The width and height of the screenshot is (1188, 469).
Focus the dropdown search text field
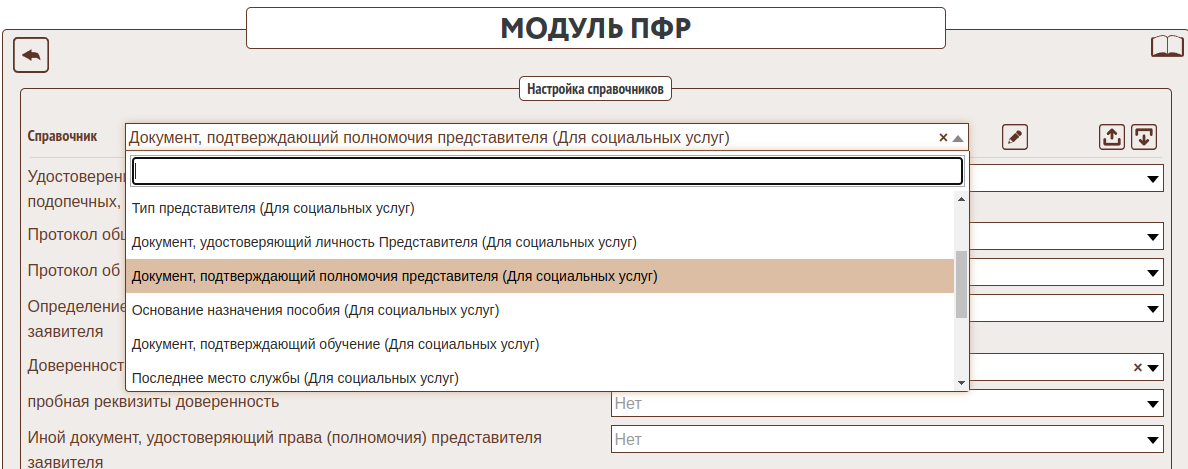pos(547,172)
